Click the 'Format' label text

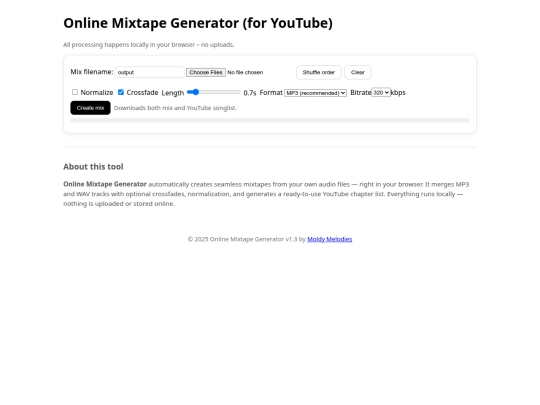coord(271,92)
